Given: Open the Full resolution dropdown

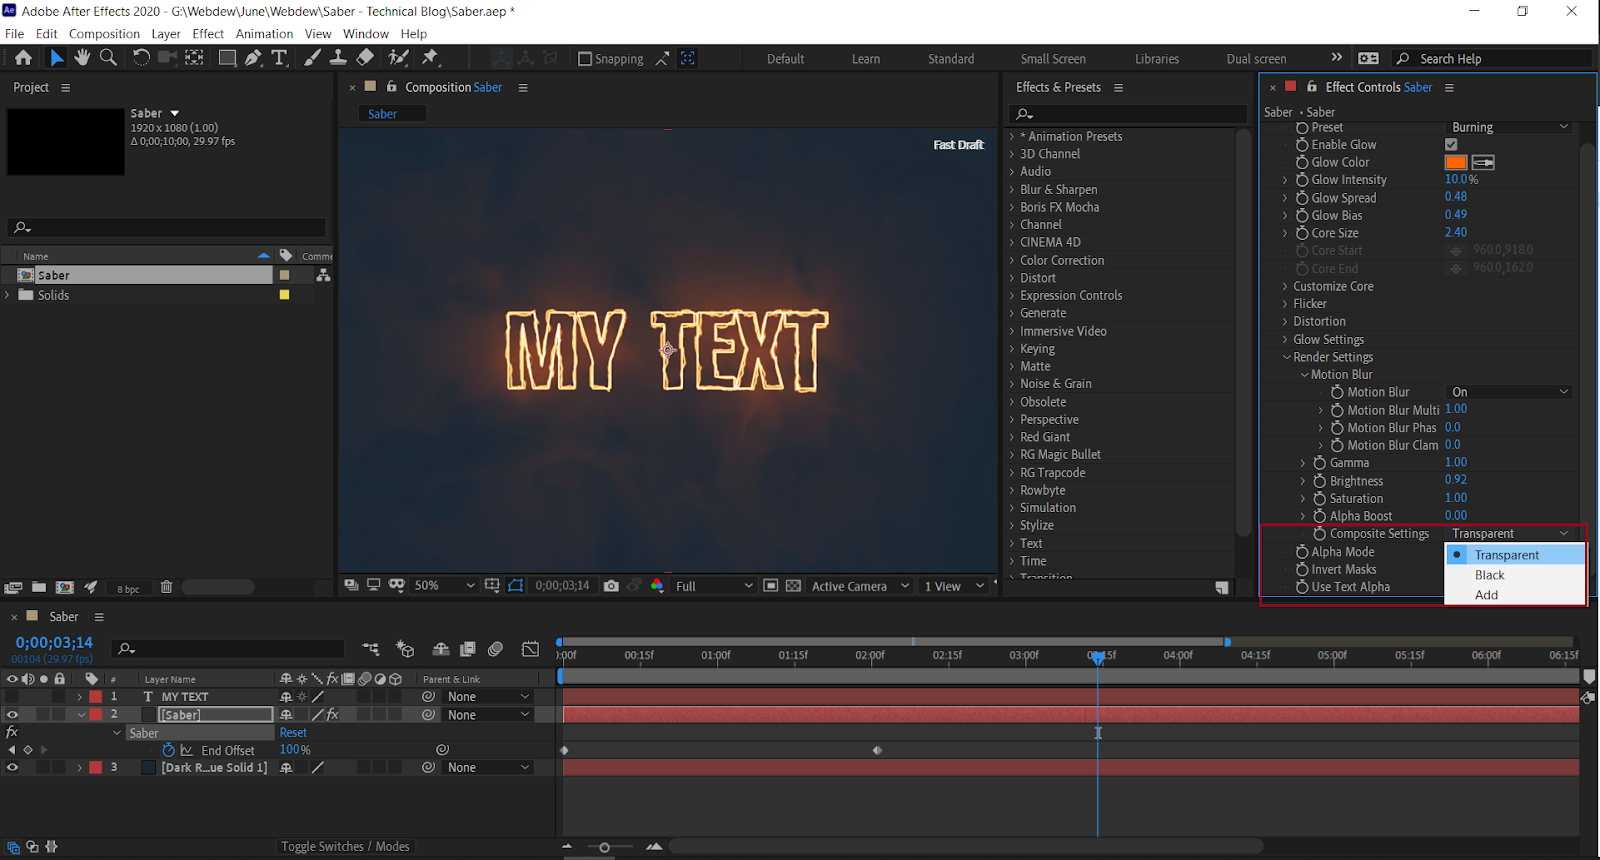Looking at the screenshot, I should [713, 586].
